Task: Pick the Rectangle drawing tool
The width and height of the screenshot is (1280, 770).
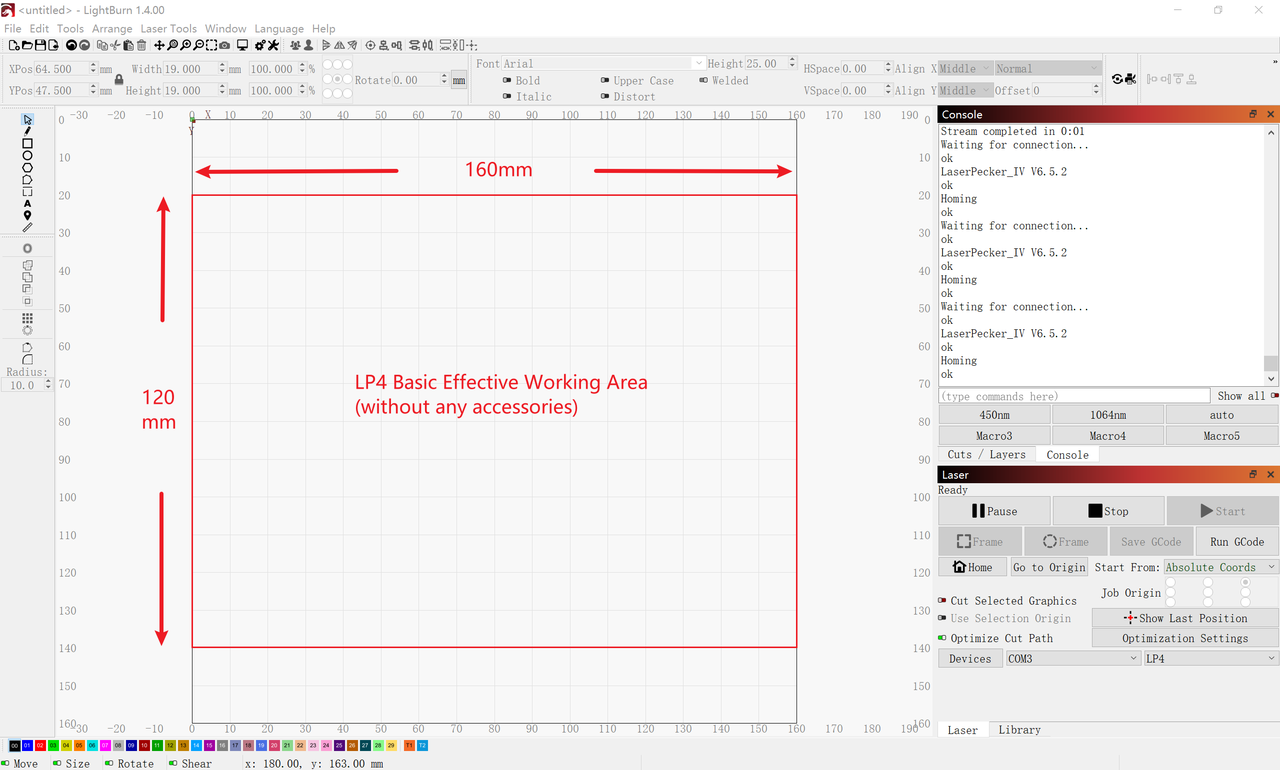Action: (x=27, y=144)
